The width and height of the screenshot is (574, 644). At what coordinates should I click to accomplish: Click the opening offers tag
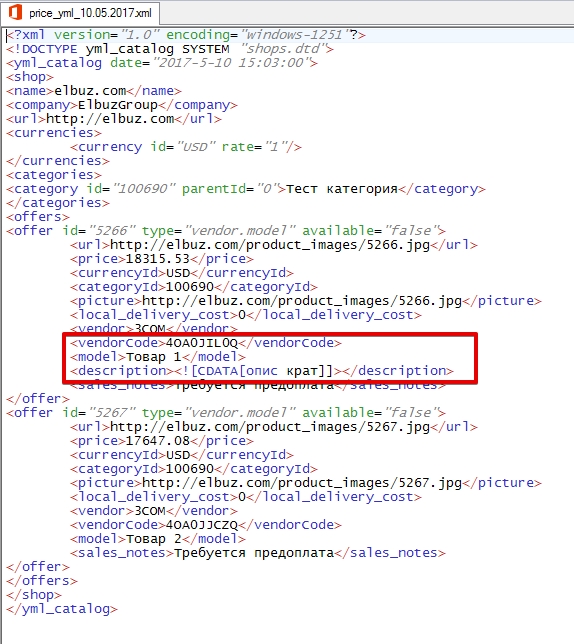click(38, 217)
